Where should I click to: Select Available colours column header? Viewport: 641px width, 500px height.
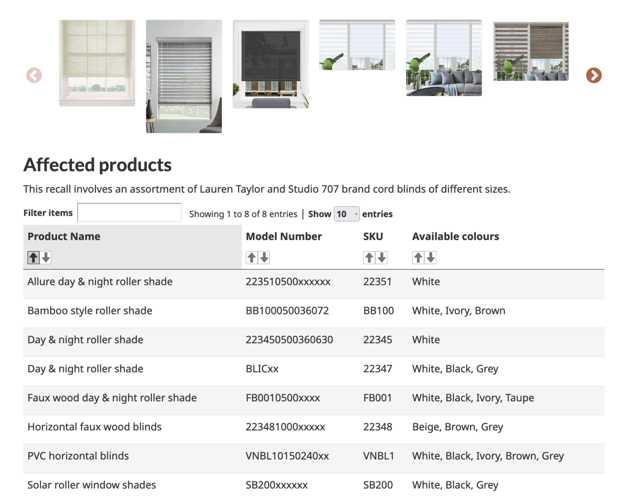[455, 236]
